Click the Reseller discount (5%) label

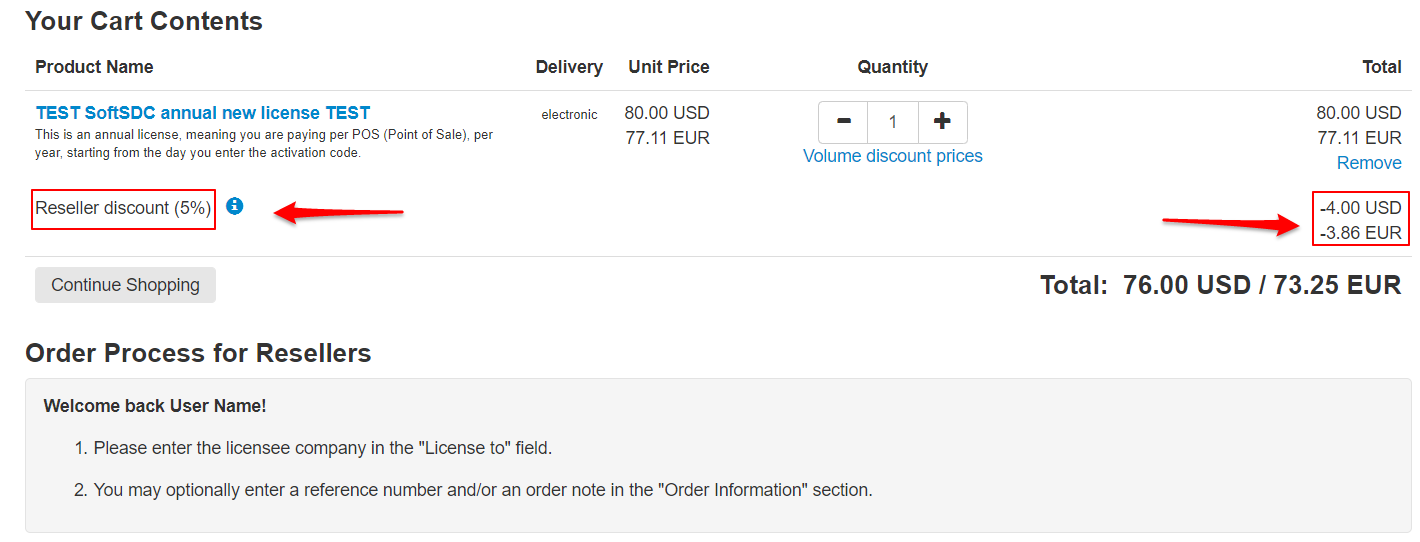(x=123, y=208)
